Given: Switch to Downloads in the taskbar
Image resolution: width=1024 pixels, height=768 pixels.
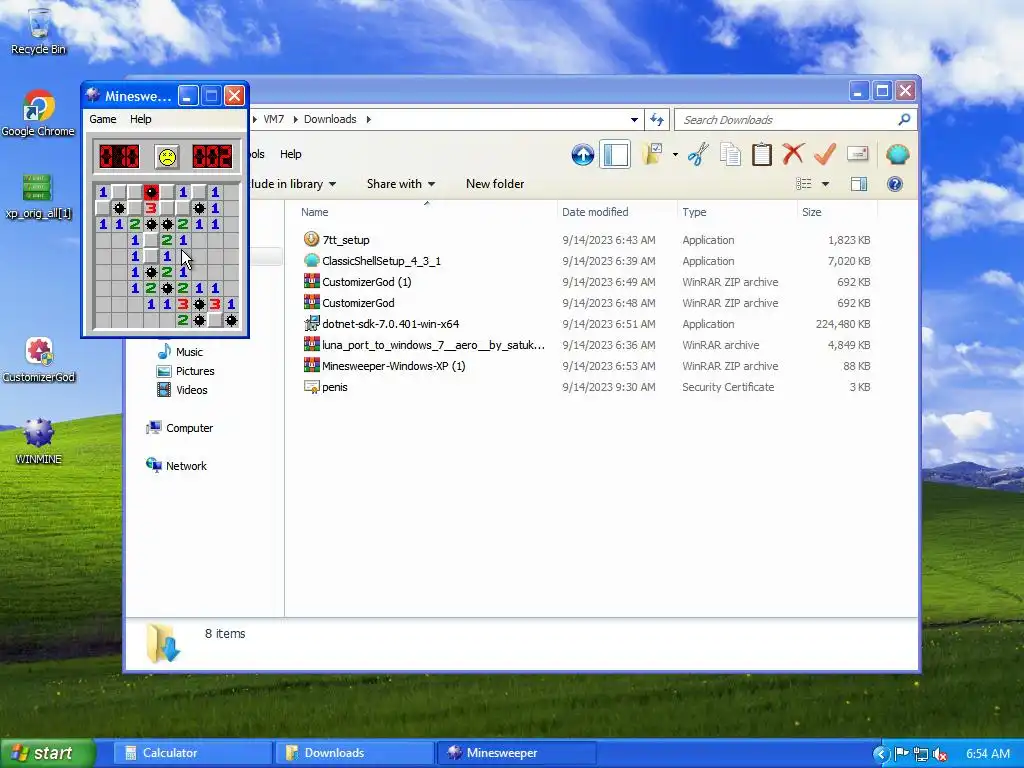Looking at the screenshot, I should pos(354,753).
